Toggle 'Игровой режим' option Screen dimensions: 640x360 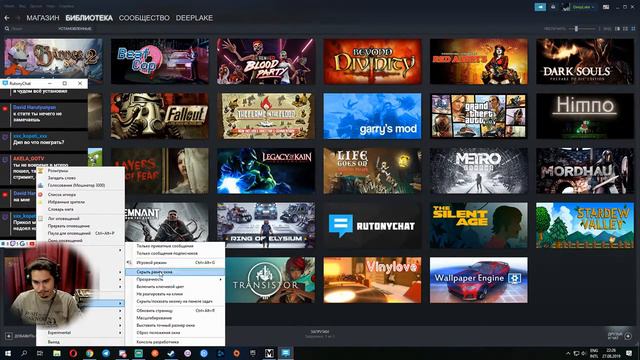tap(175, 263)
